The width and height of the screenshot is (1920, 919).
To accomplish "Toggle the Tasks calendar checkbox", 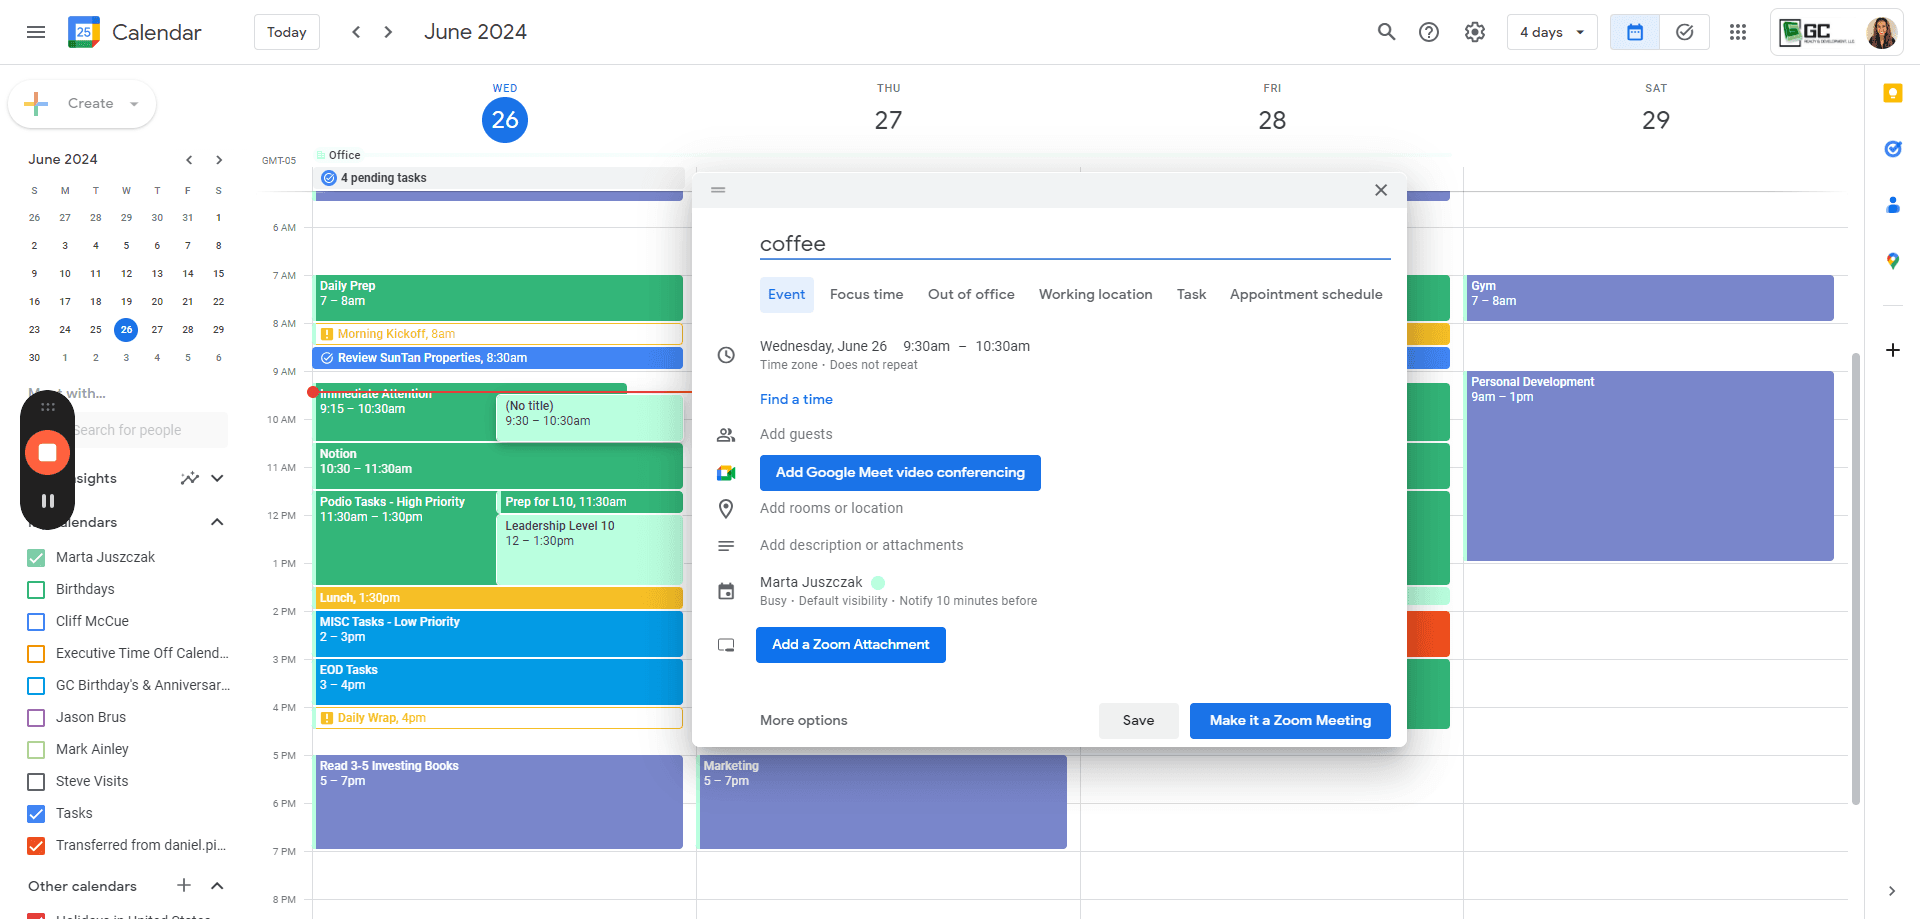I will click(x=36, y=813).
